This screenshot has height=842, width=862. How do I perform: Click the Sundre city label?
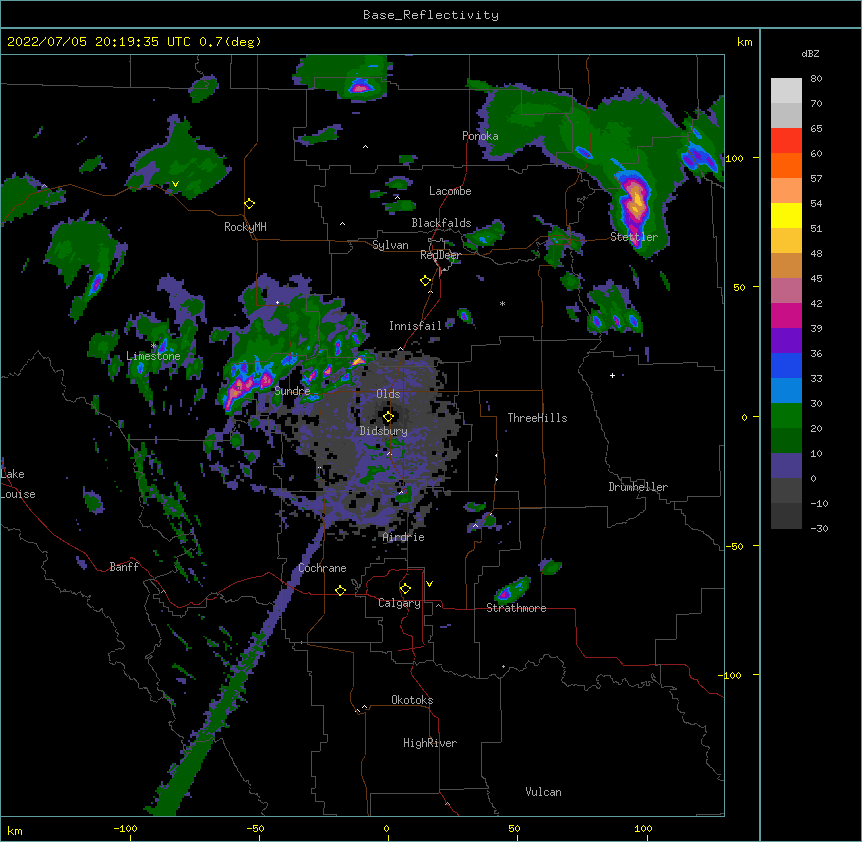(292, 391)
